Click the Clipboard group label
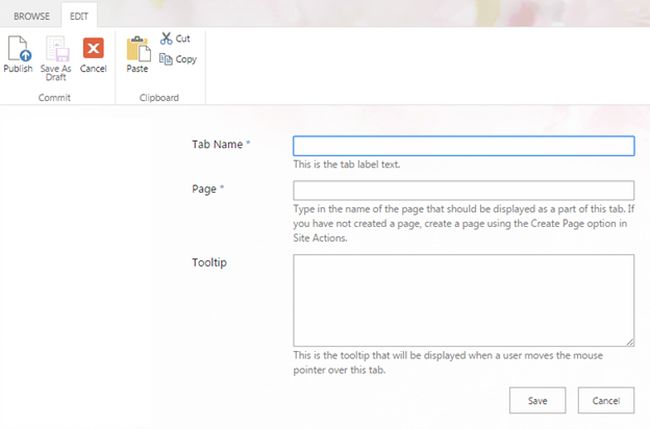This screenshot has height=429, width=650. tap(158, 97)
